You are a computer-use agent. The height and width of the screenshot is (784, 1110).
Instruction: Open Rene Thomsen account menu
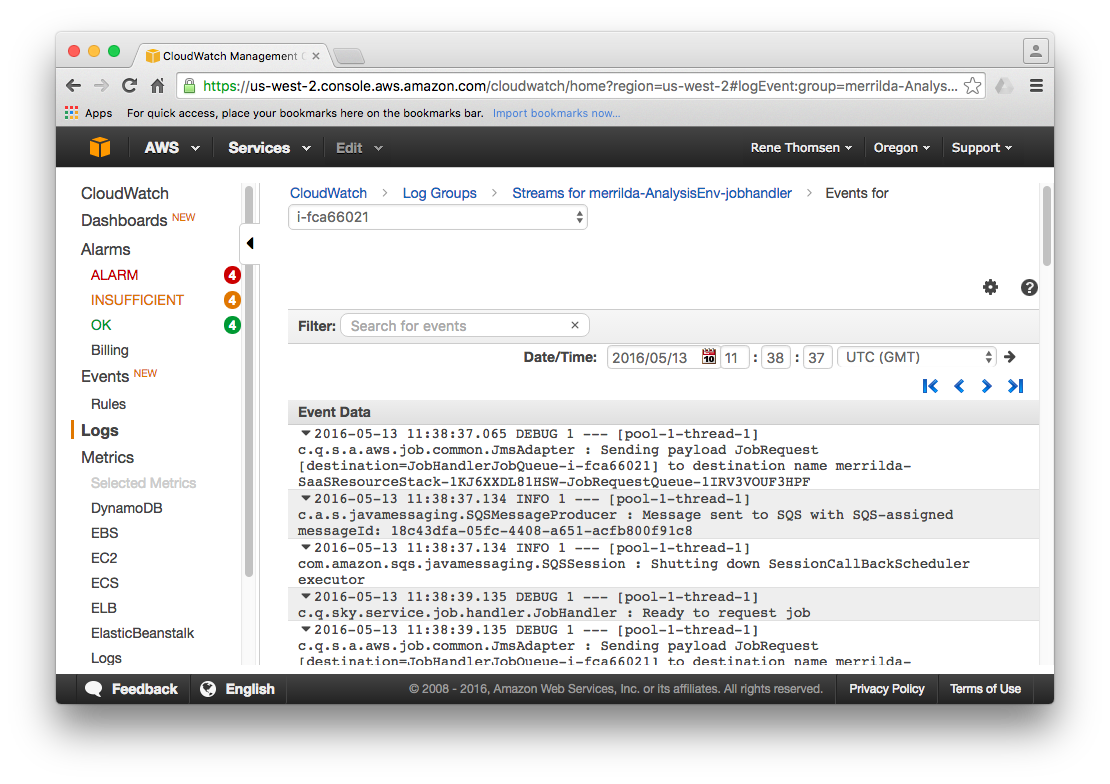(801, 147)
